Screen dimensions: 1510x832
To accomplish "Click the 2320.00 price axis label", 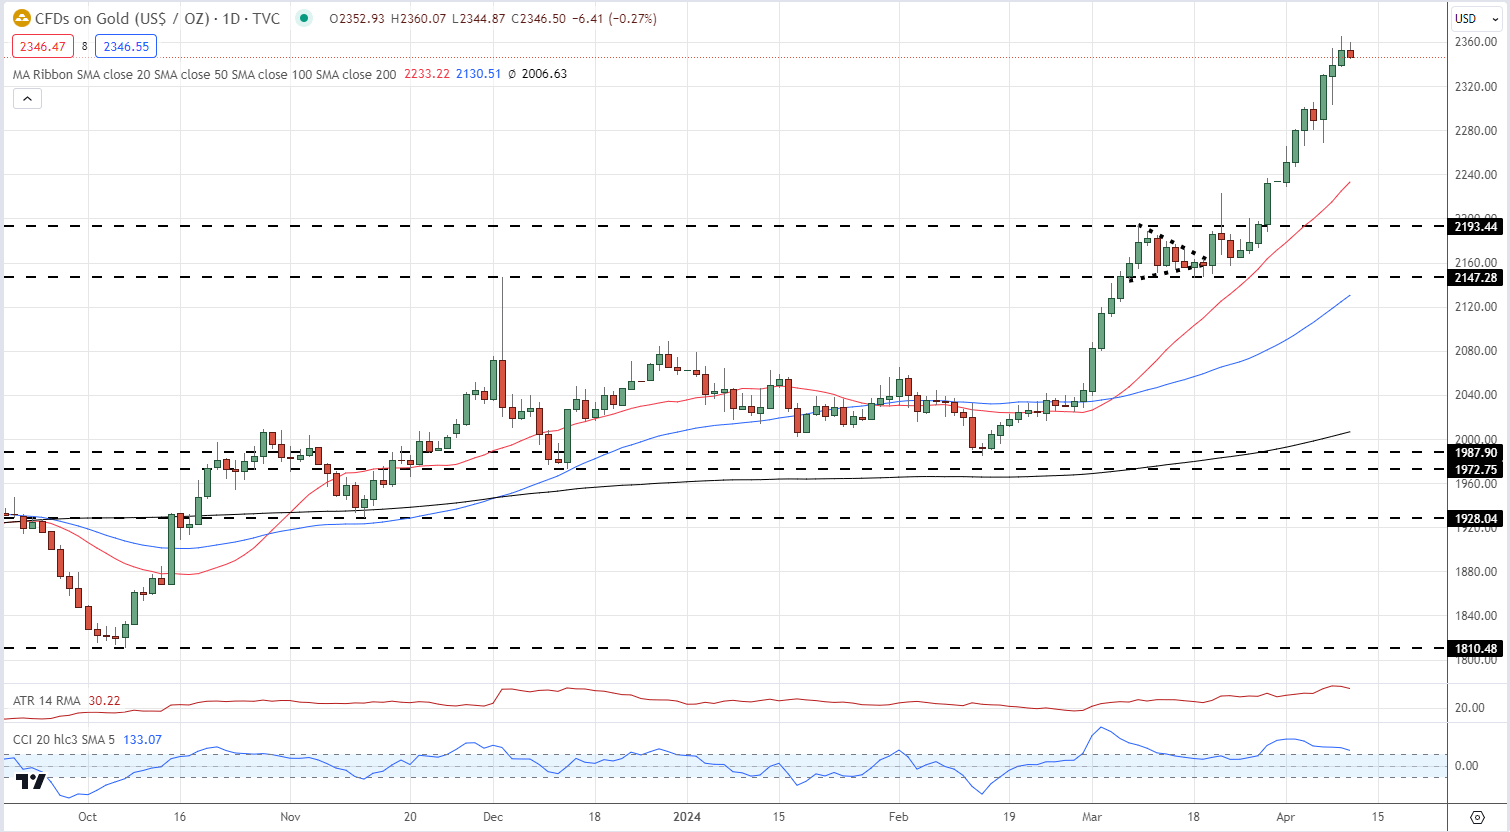I will [x=1476, y=87].
